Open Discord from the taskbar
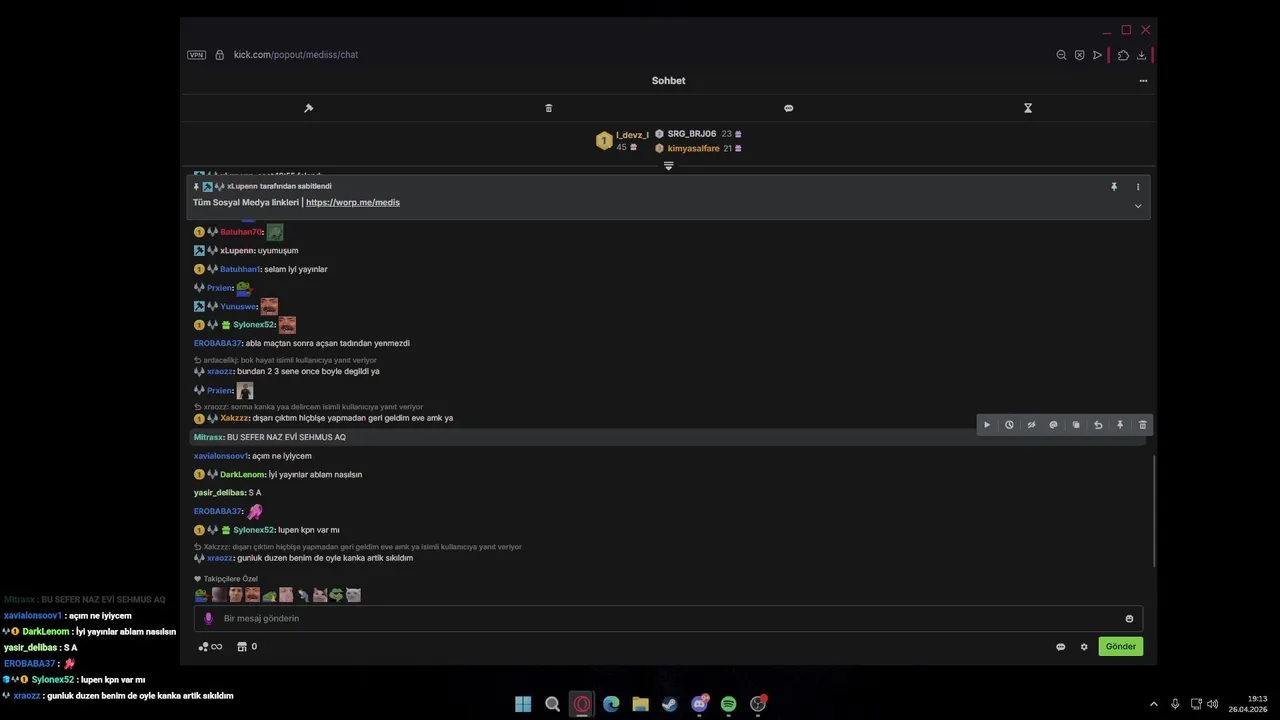The height and width of the screenshot is (720, 1280). point(699,704)
